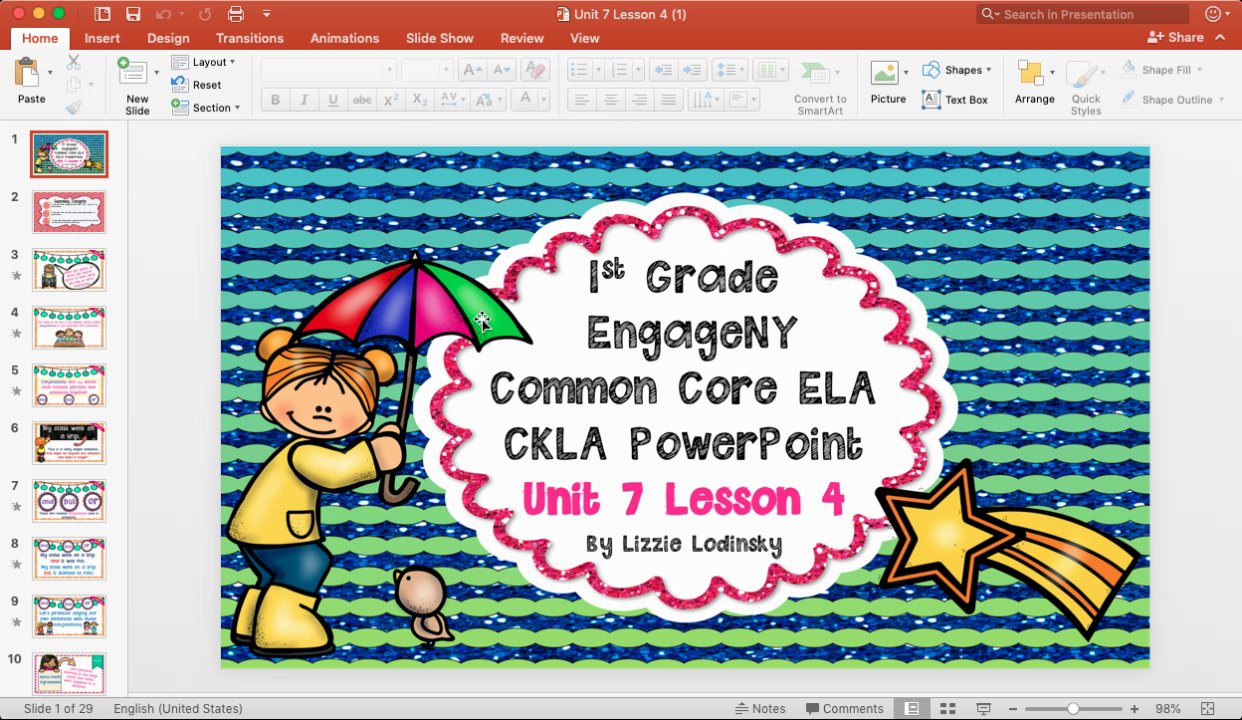Switch to the Review tab
Viewport: 1242px width, 720px height.
point(522,38)
